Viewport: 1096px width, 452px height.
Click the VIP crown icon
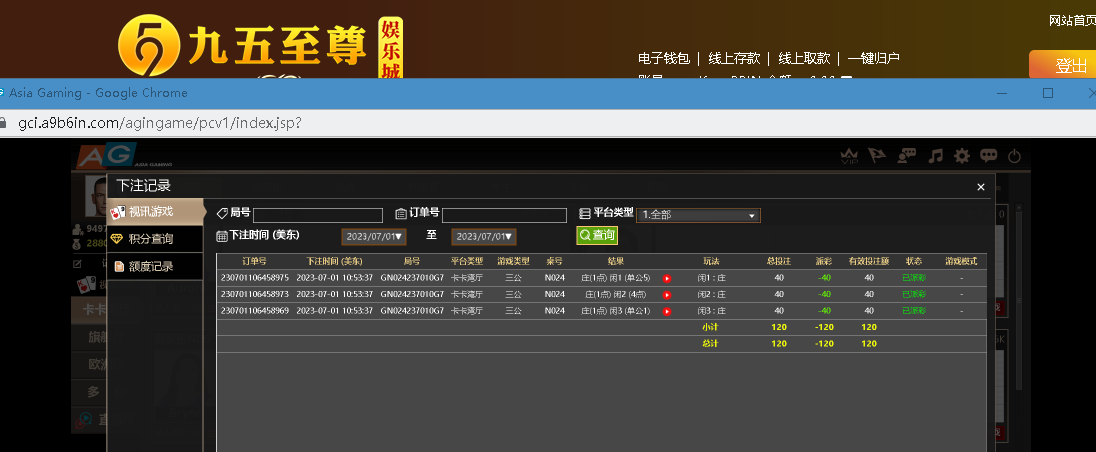pyautogui.click(x=851, y=156)
